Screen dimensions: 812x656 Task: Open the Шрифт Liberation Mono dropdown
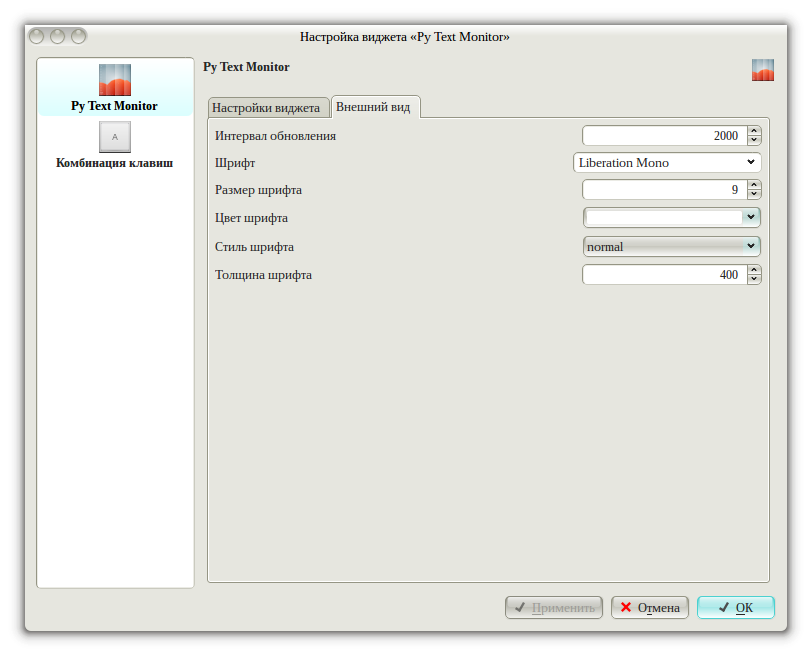click(667, 162)
